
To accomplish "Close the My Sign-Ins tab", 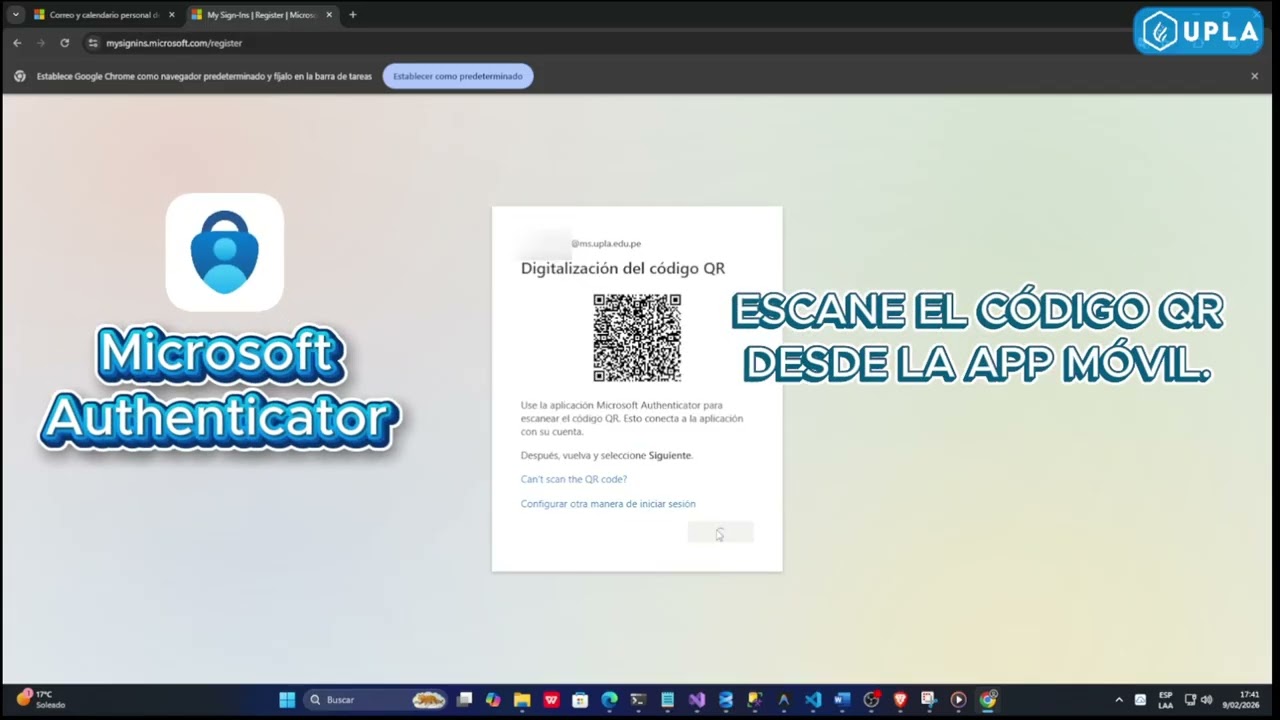I will pyautogui.click(x=329, y=15).
